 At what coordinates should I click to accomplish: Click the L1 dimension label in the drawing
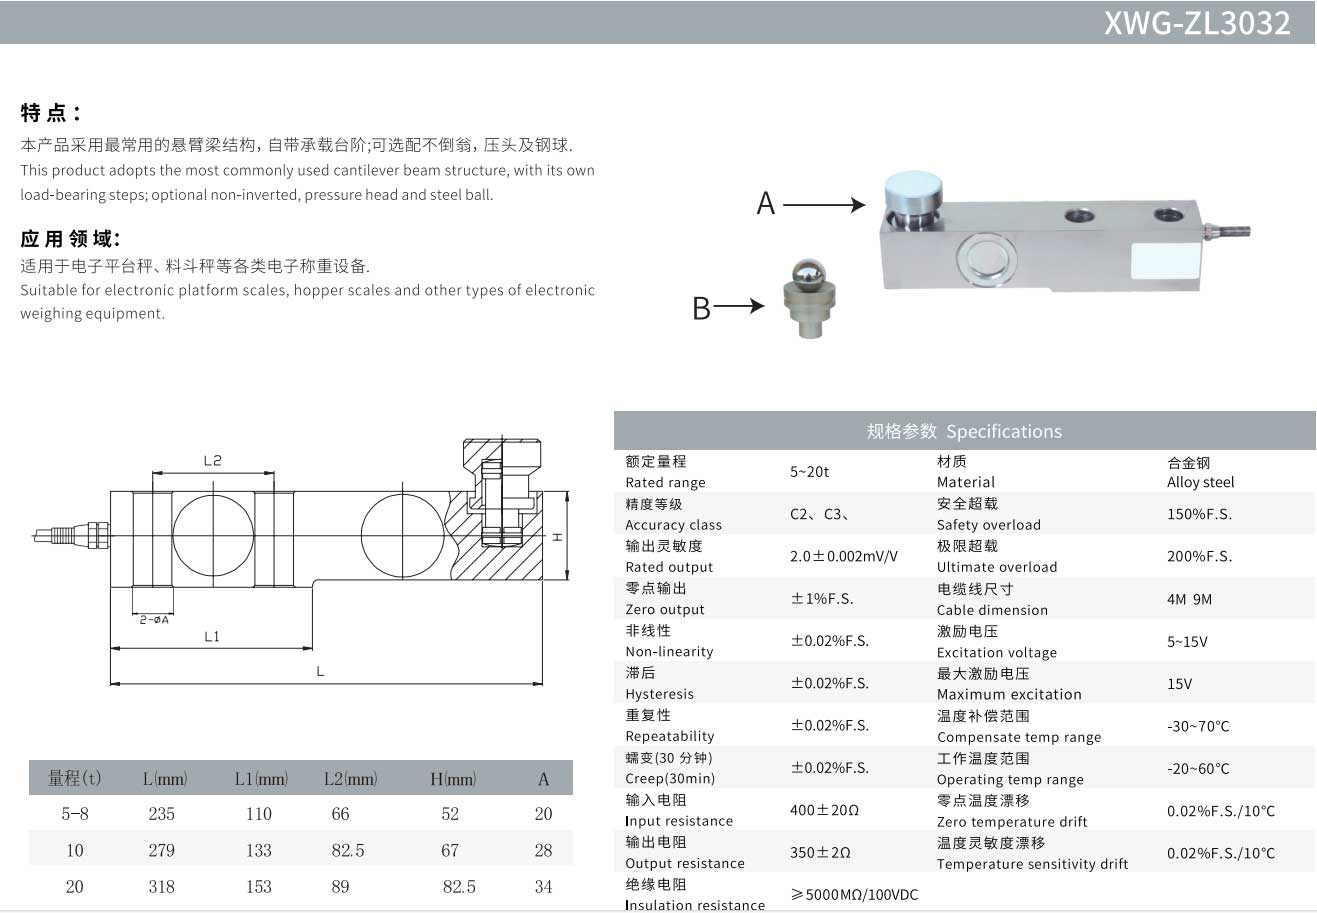tap(212, 637)
